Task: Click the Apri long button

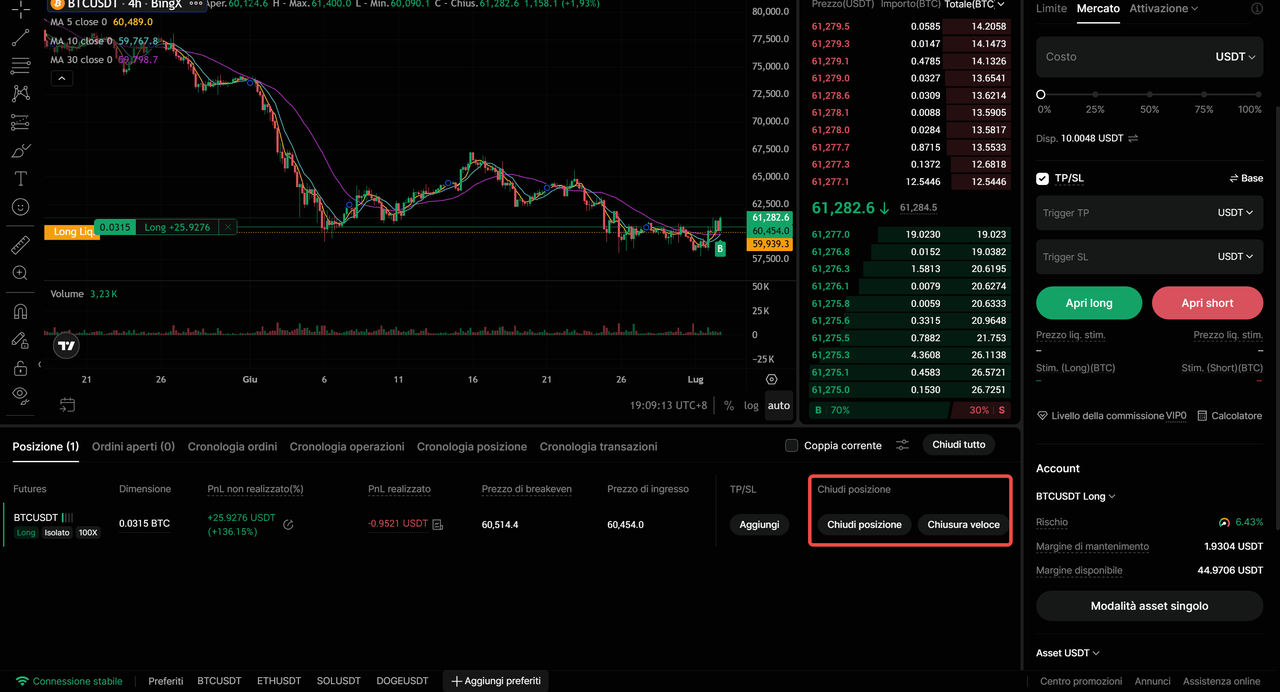Action: pyautogui.click(x=1089, y=303)
